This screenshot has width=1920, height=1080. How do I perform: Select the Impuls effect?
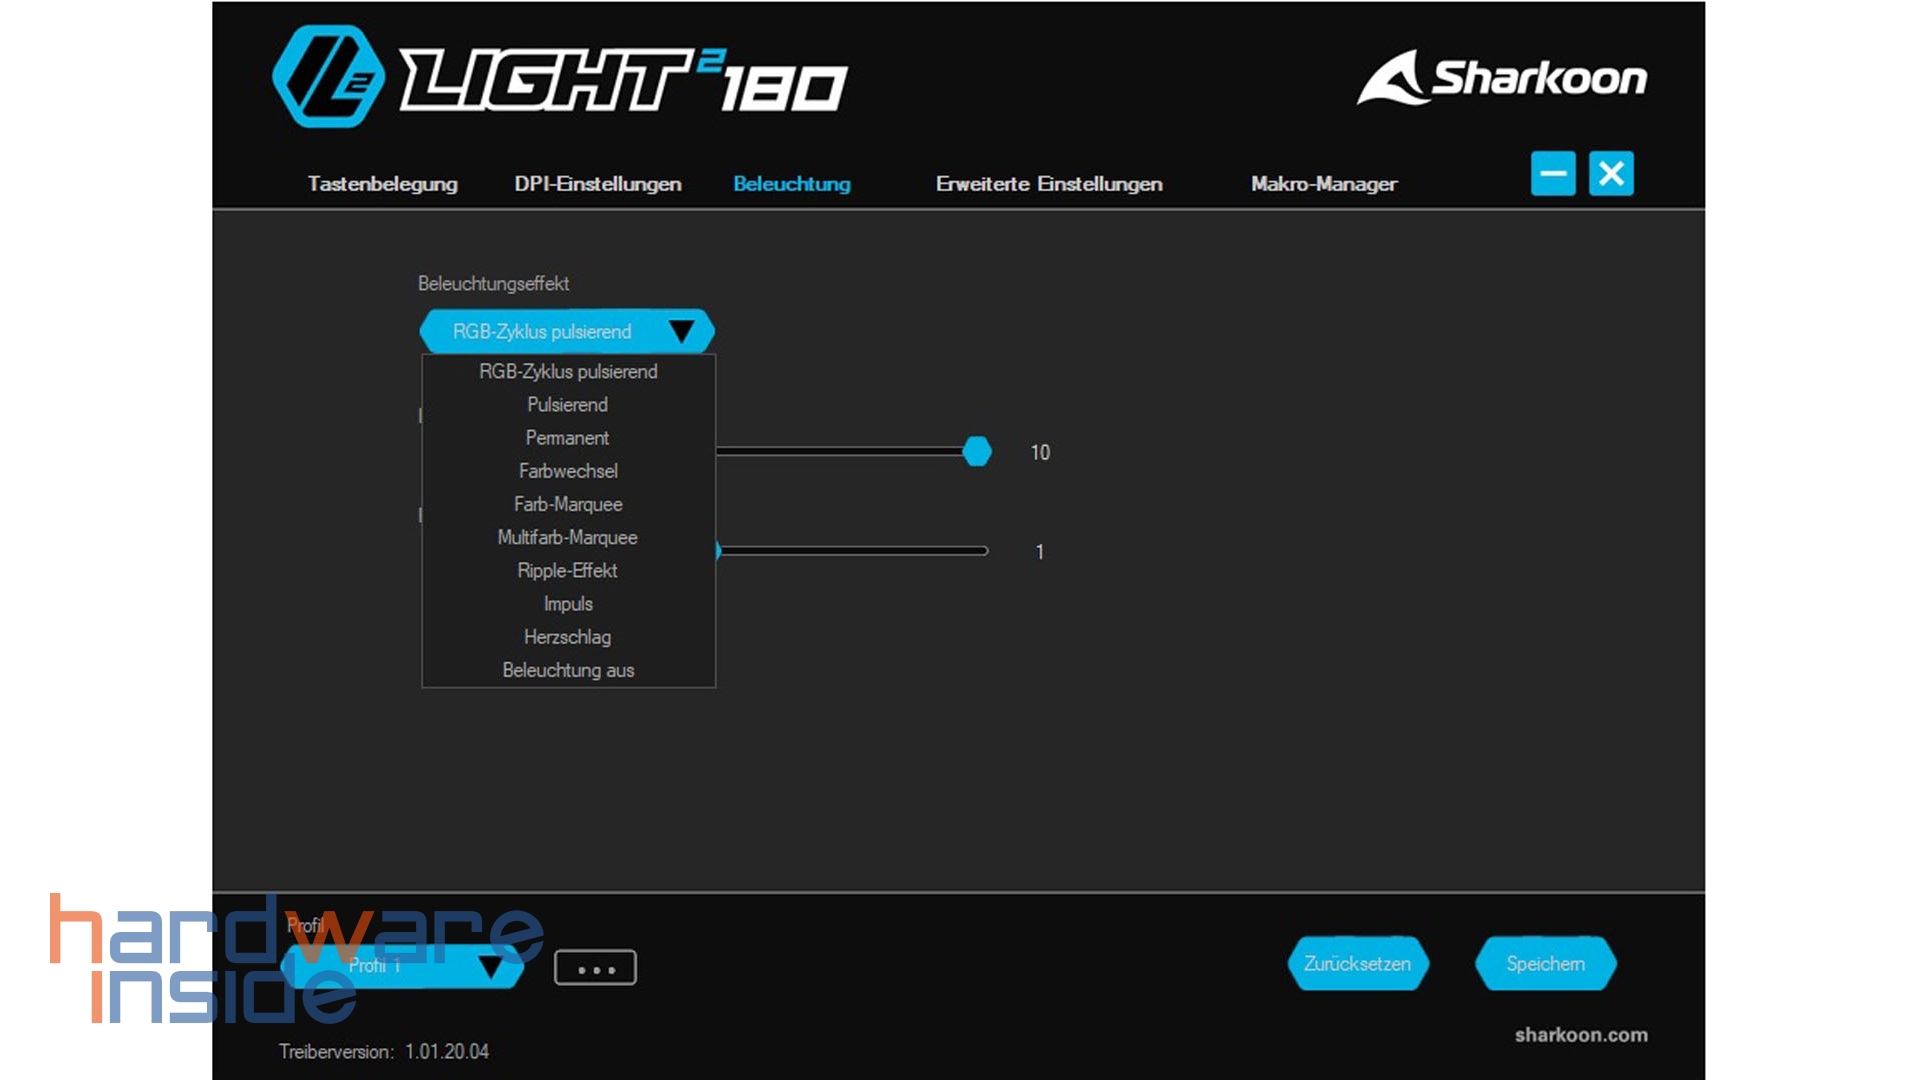click(568, 604)
